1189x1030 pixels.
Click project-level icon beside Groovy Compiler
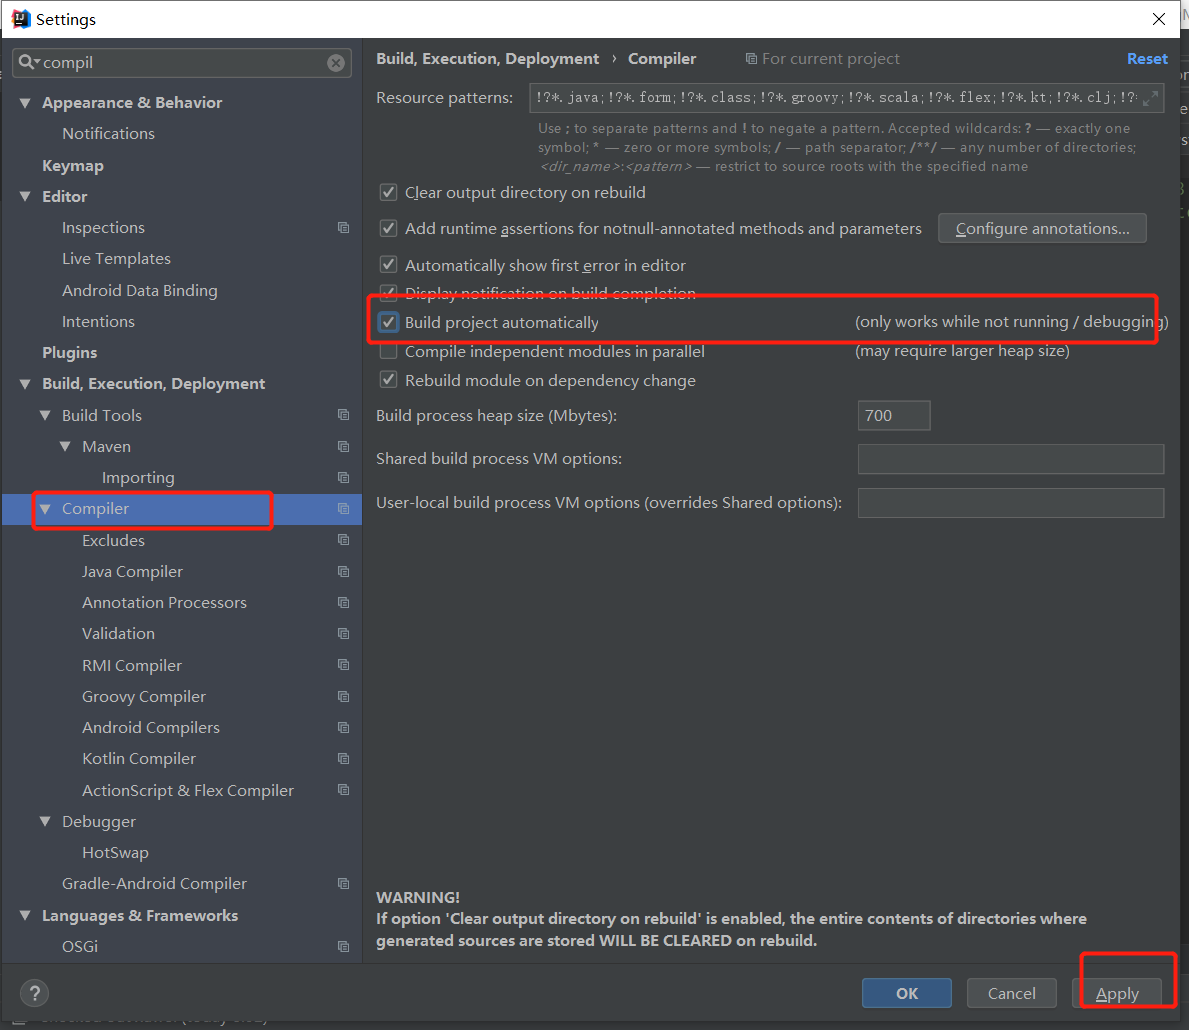(344, 696)
